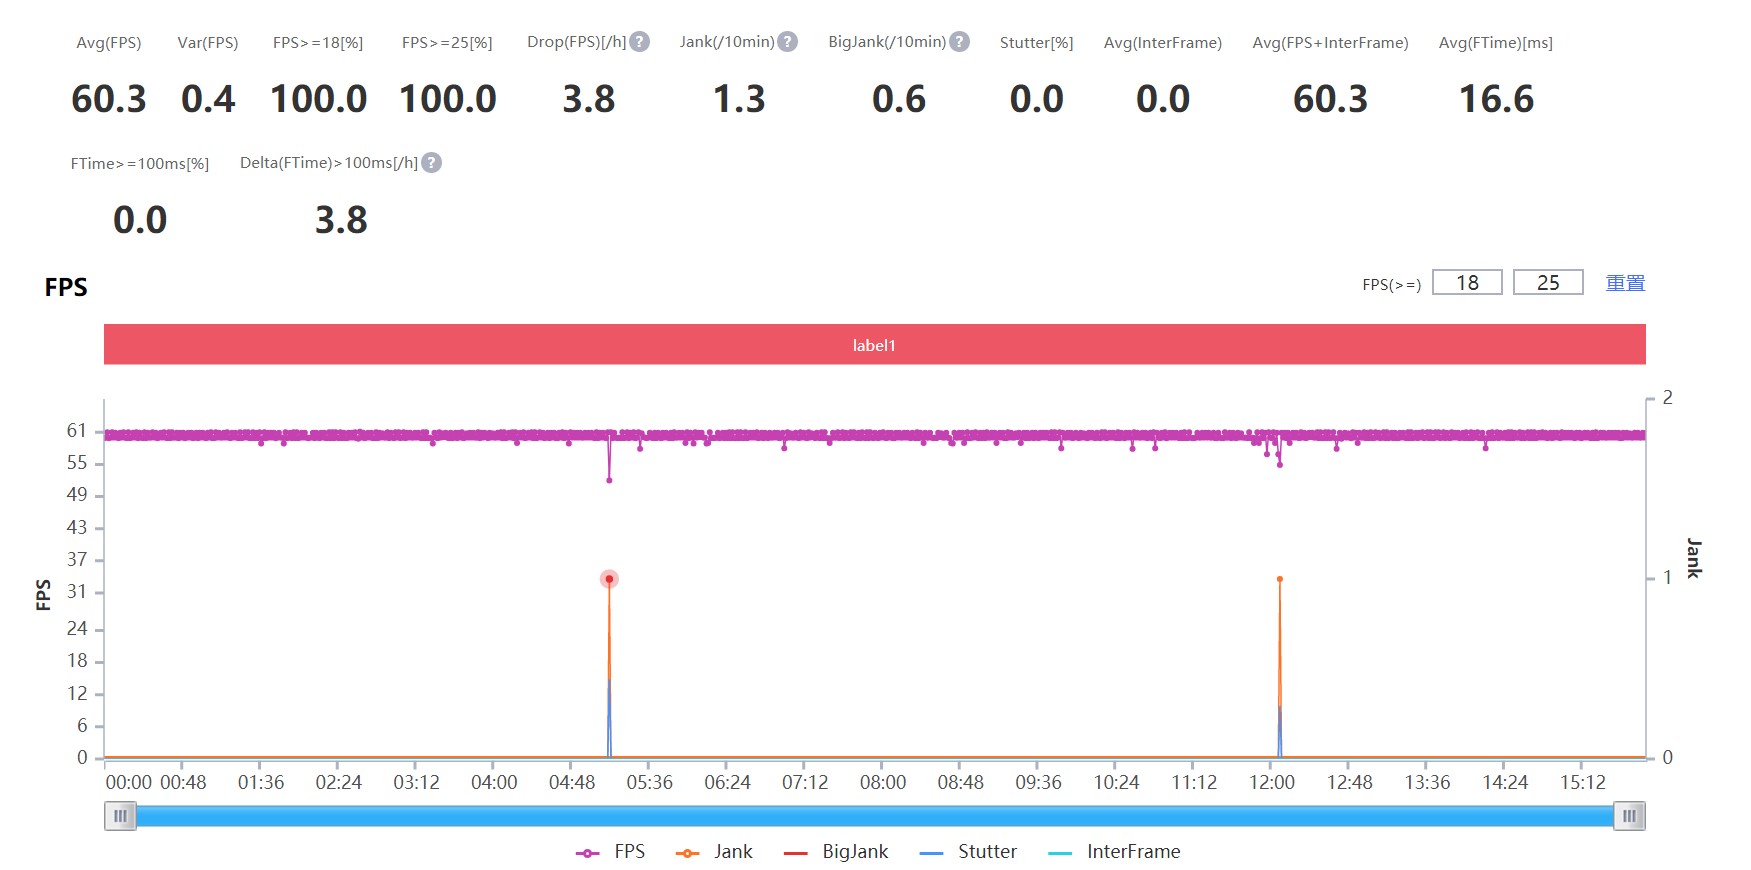Click the help icon next to Drop(FPS)[/h]

coord(640,42)
